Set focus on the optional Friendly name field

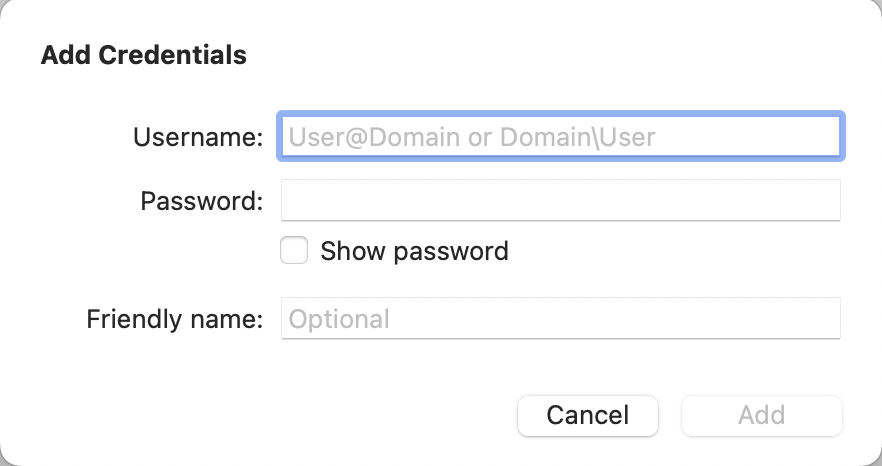point(561,319)
